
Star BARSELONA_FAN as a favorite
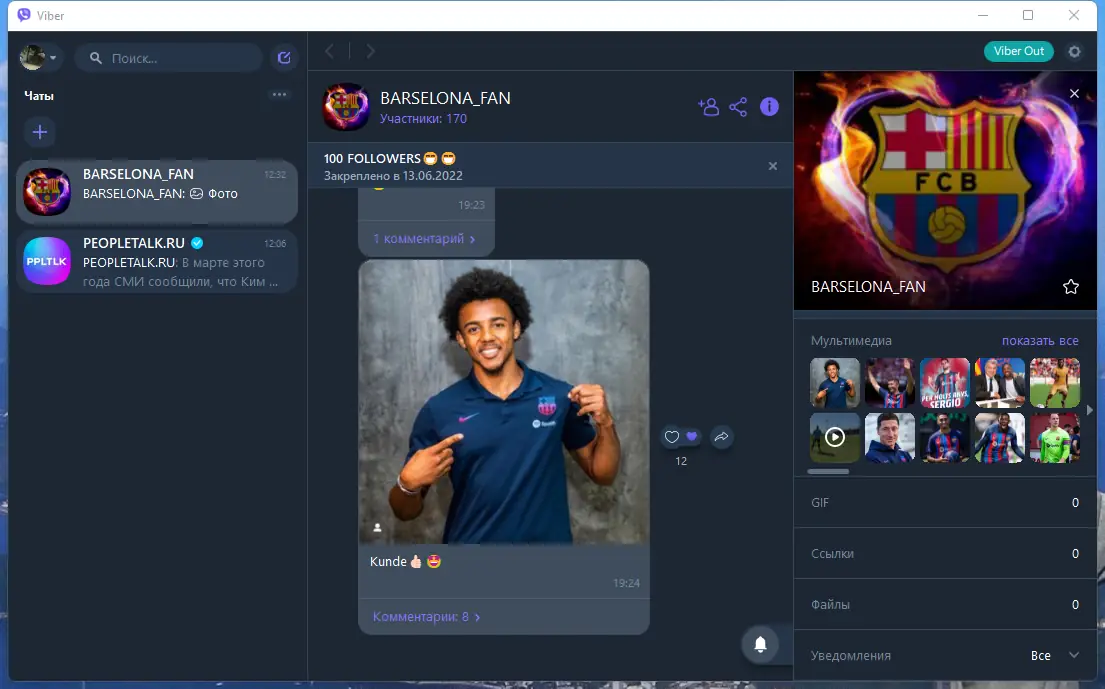pos(1071,286)
